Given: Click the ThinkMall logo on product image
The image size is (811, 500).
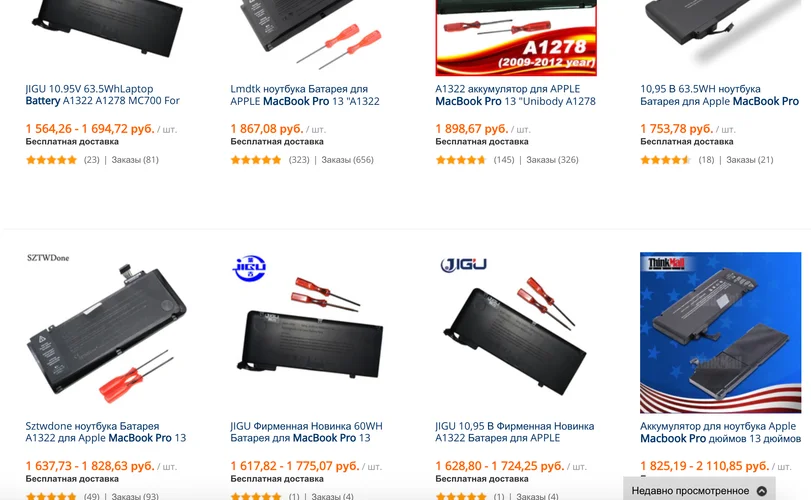Looking at the screenshot, I should 666,263.
